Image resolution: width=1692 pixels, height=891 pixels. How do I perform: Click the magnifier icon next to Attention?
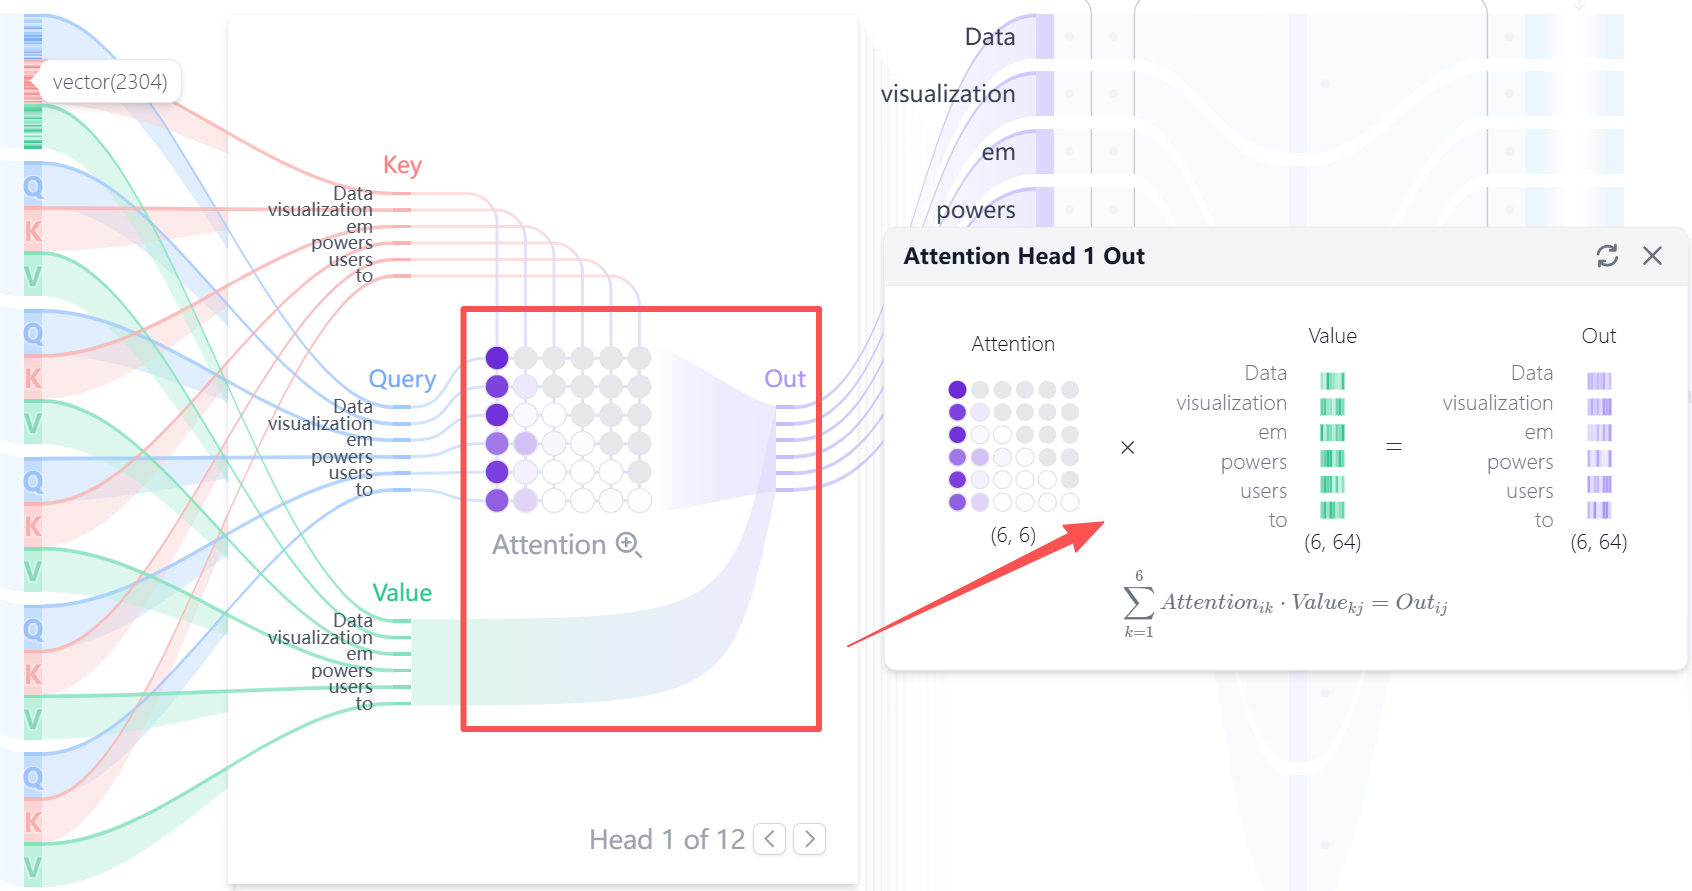[629, 545]
